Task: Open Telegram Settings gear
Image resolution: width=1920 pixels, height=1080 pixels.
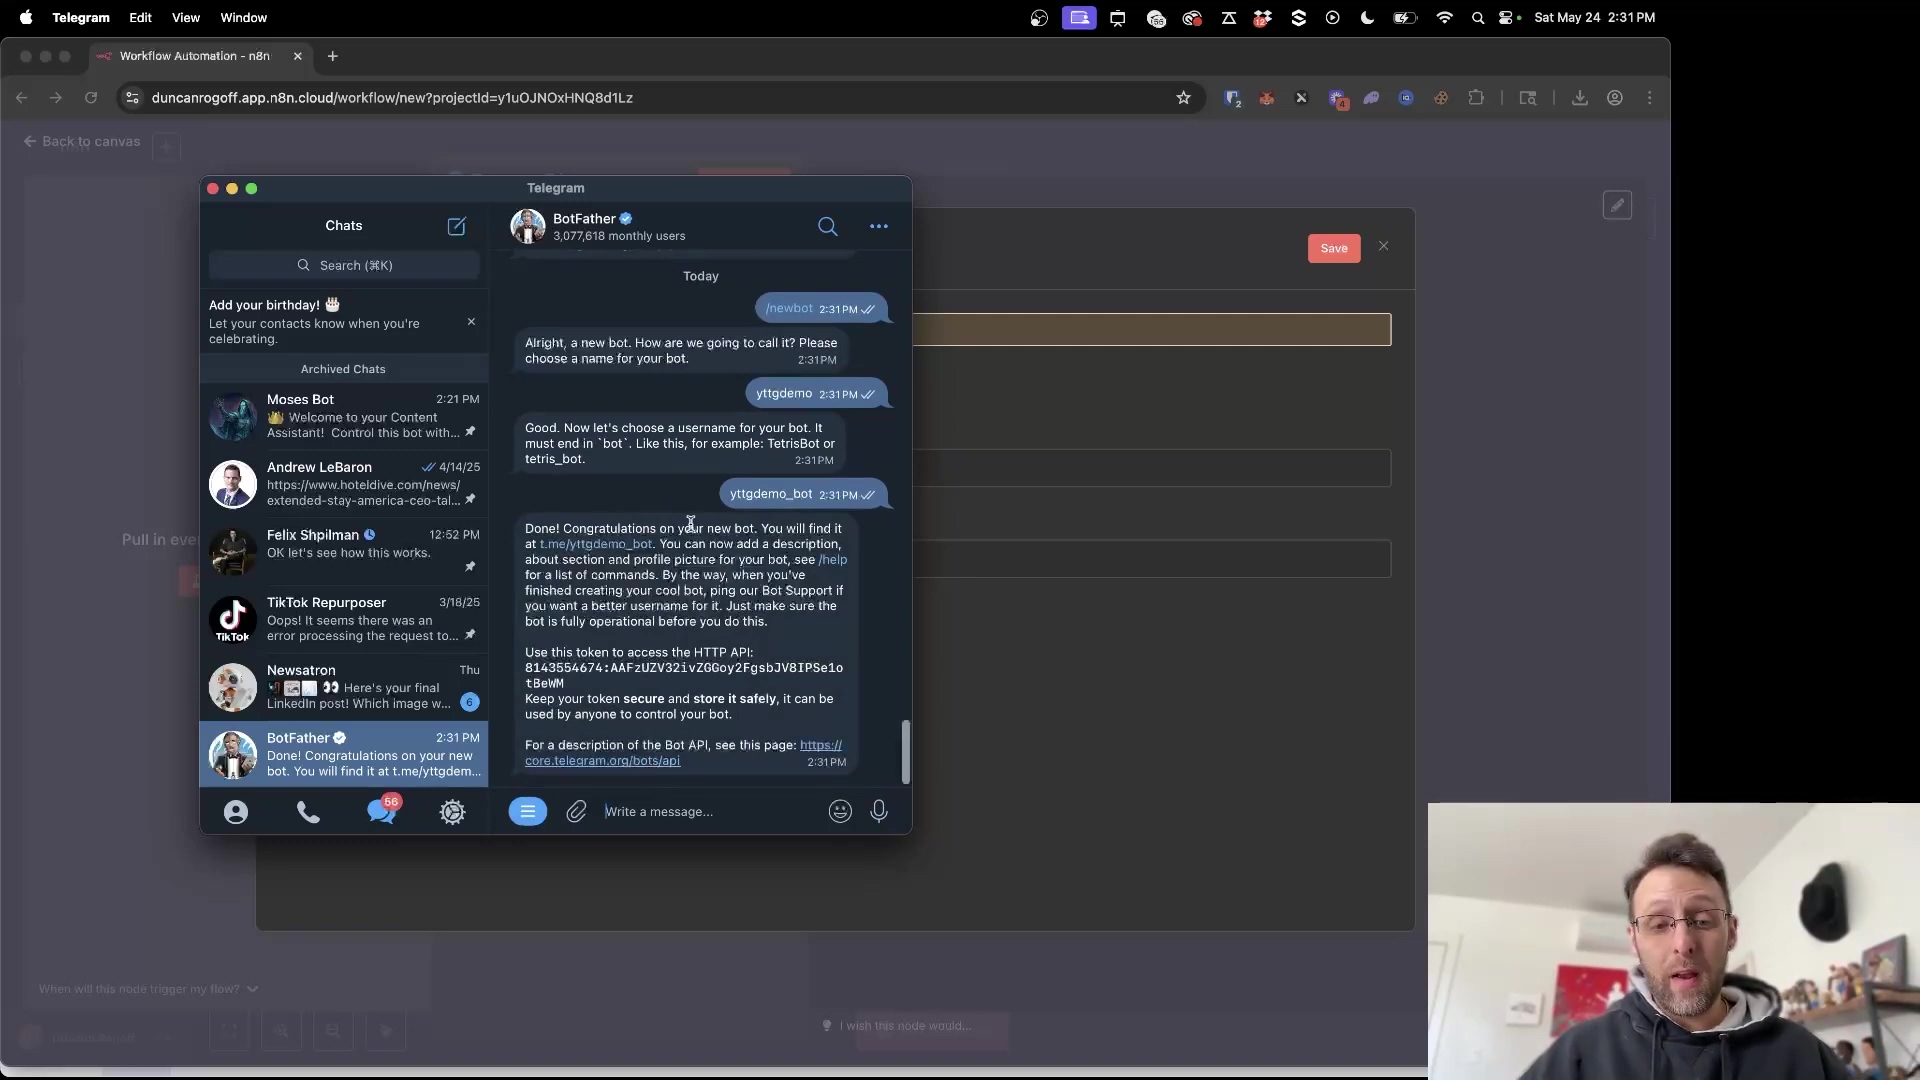Action: pos(452,812)
